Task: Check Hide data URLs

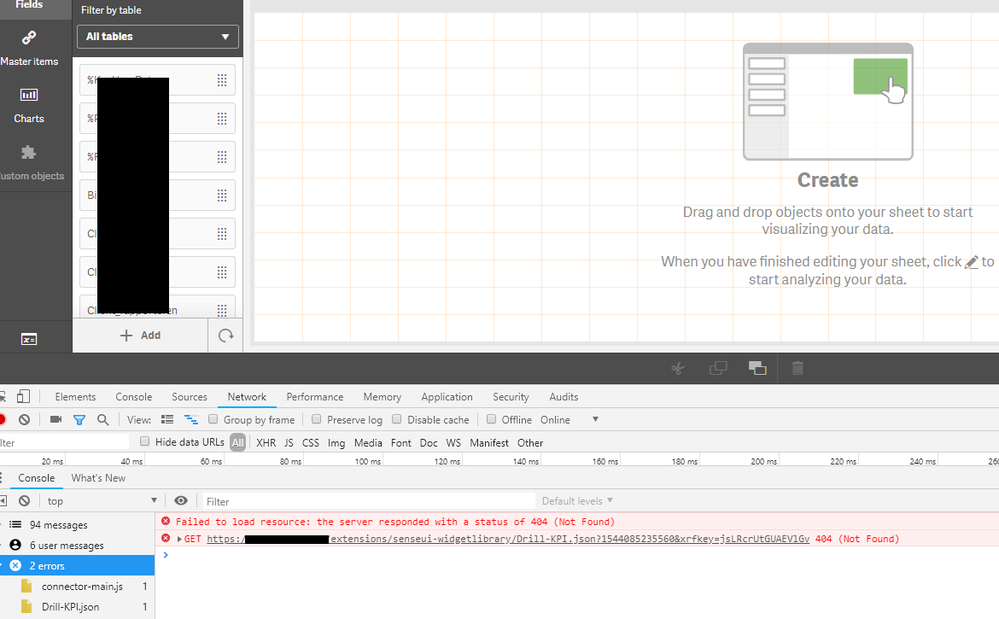Action: click(145, 441)
